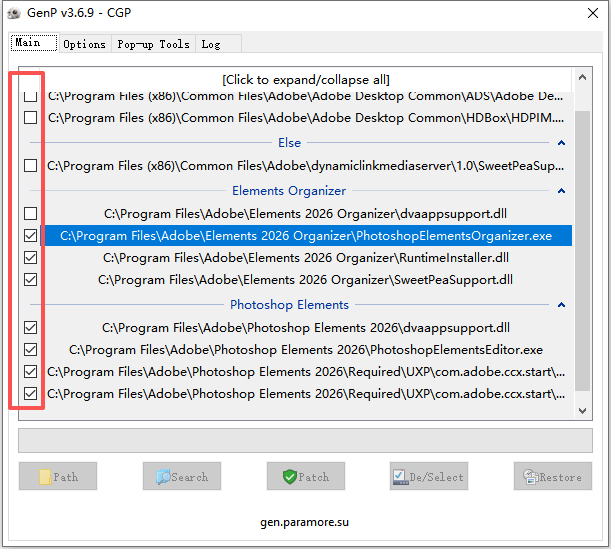Open the gen.paramore.su link

point(305,522)
